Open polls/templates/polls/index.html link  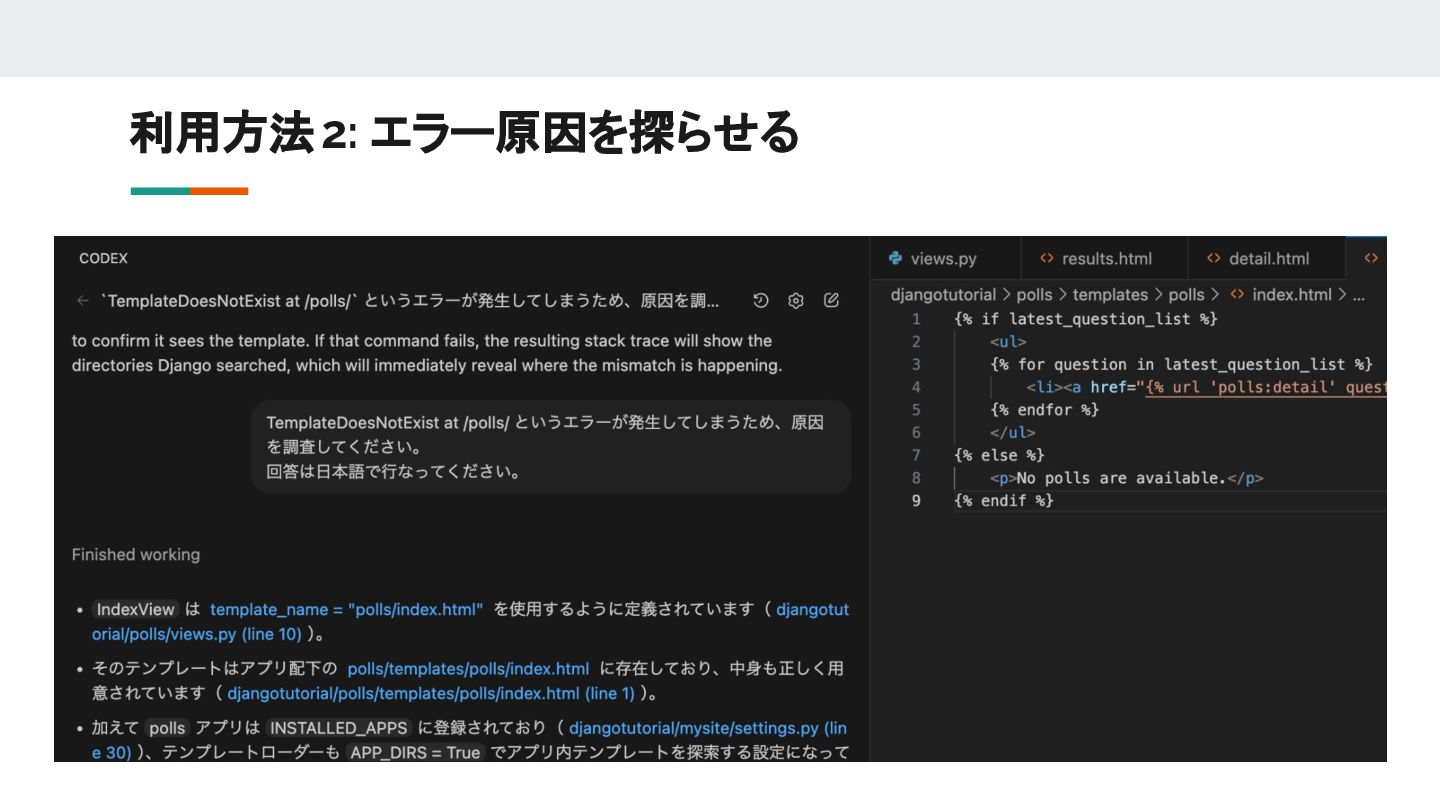[x=468, y=668]
